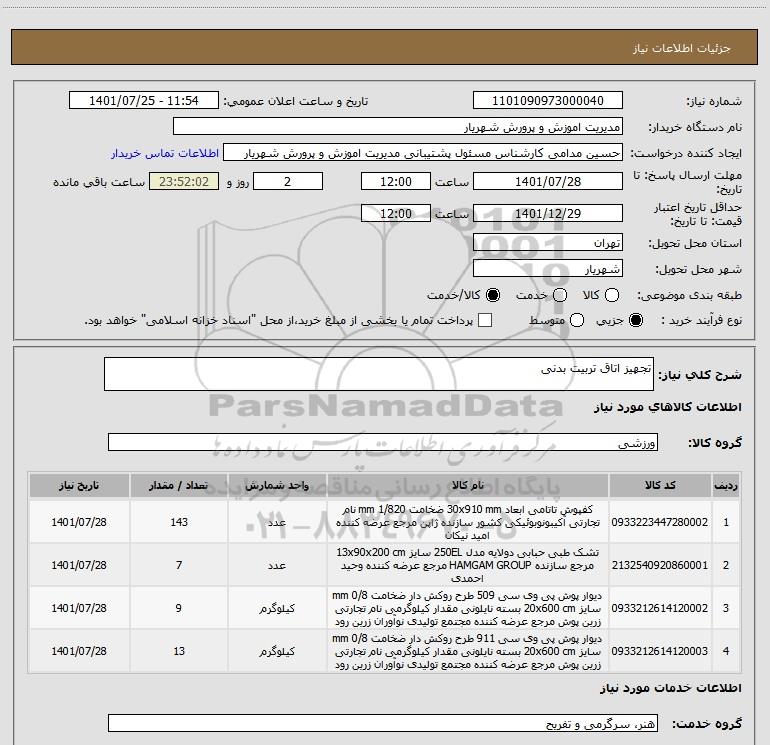Click the دیوار پوش 911 item name
The width and height of the screenshot is (770, 745).
pyautogui.click(x=468, y=652)
